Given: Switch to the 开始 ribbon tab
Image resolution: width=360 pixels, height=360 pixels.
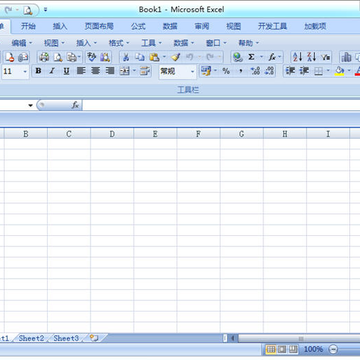Looking at the screenshot, I should [x=28, y=26].
